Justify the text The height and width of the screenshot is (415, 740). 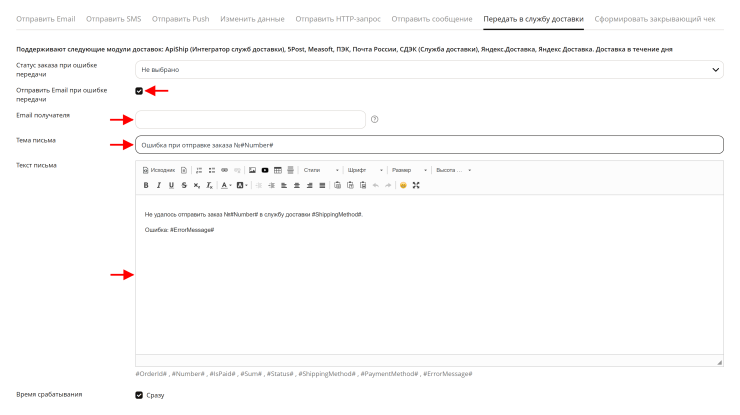[322, 185]
